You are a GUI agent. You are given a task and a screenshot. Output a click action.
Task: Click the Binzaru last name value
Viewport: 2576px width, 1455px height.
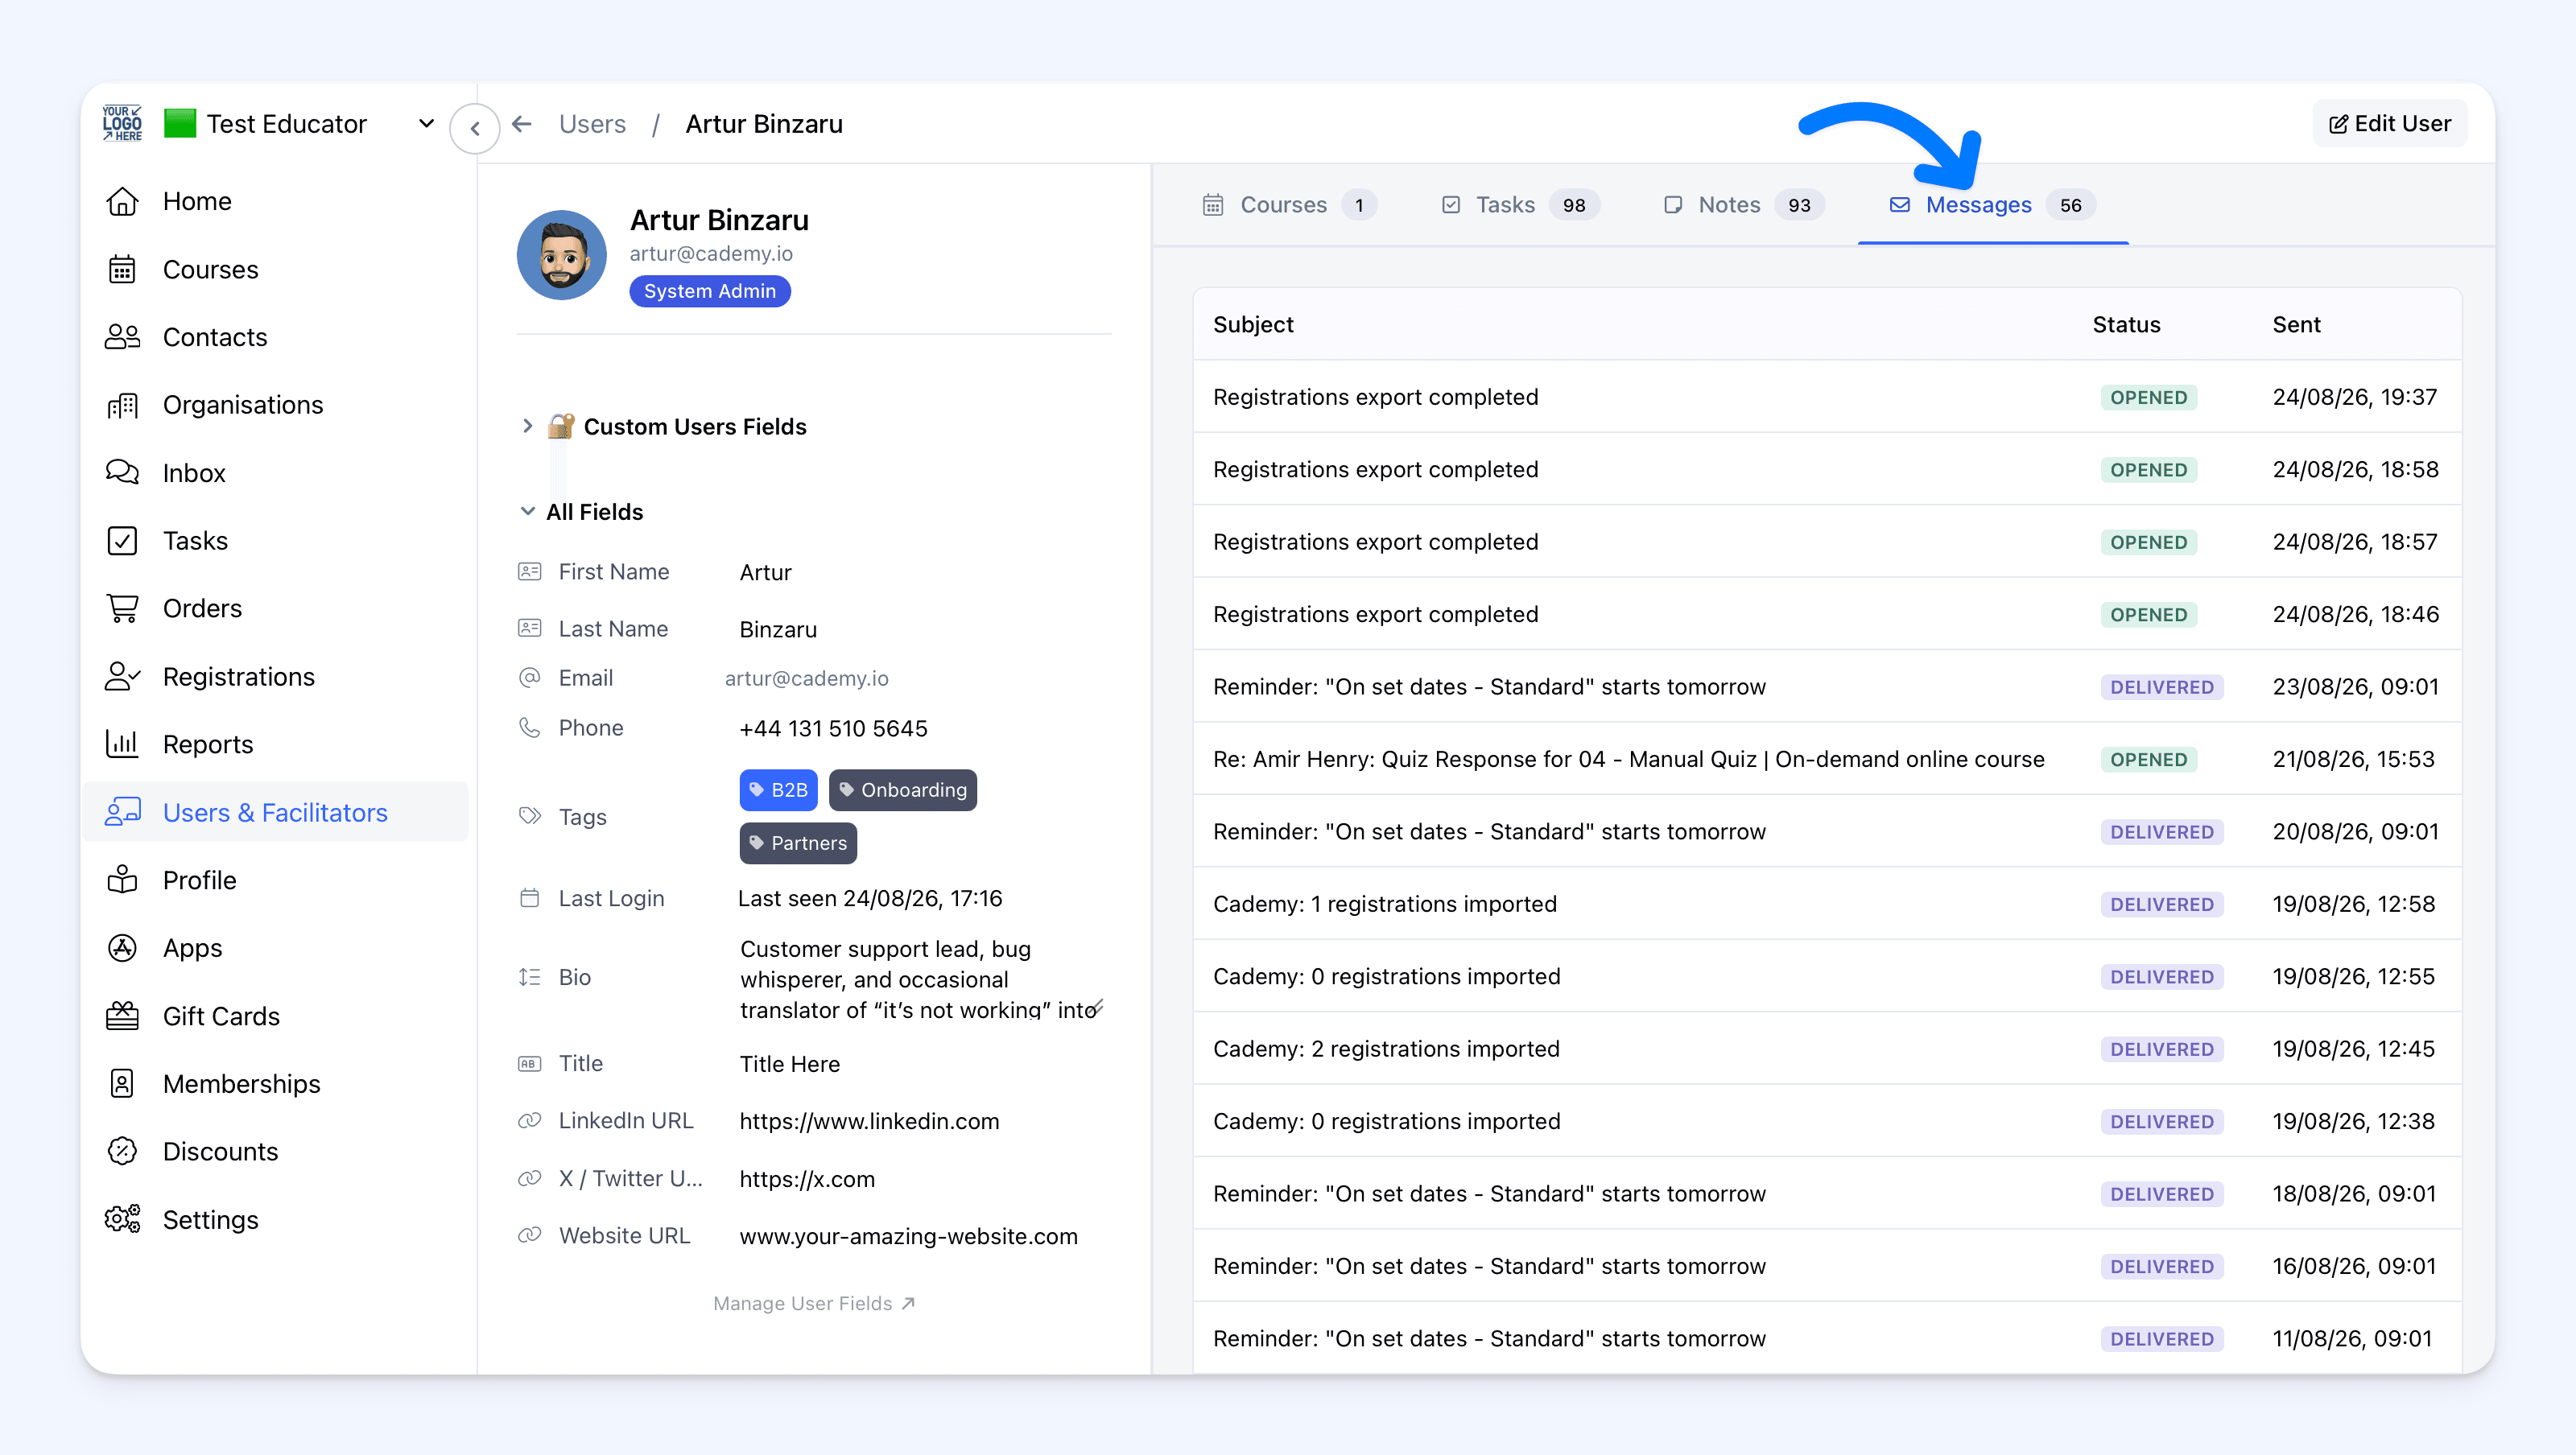coord(778,629)
